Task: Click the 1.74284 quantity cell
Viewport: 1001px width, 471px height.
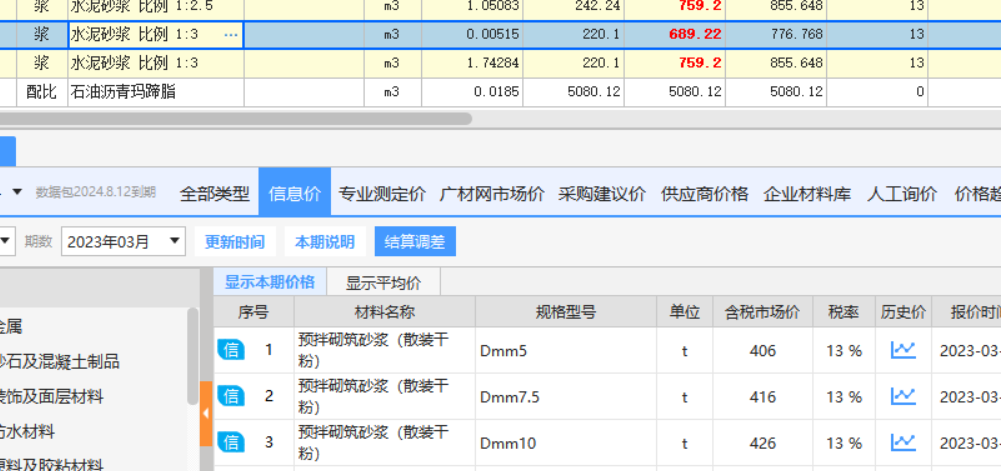Action: pyautogui.click(x=472, y=63)
